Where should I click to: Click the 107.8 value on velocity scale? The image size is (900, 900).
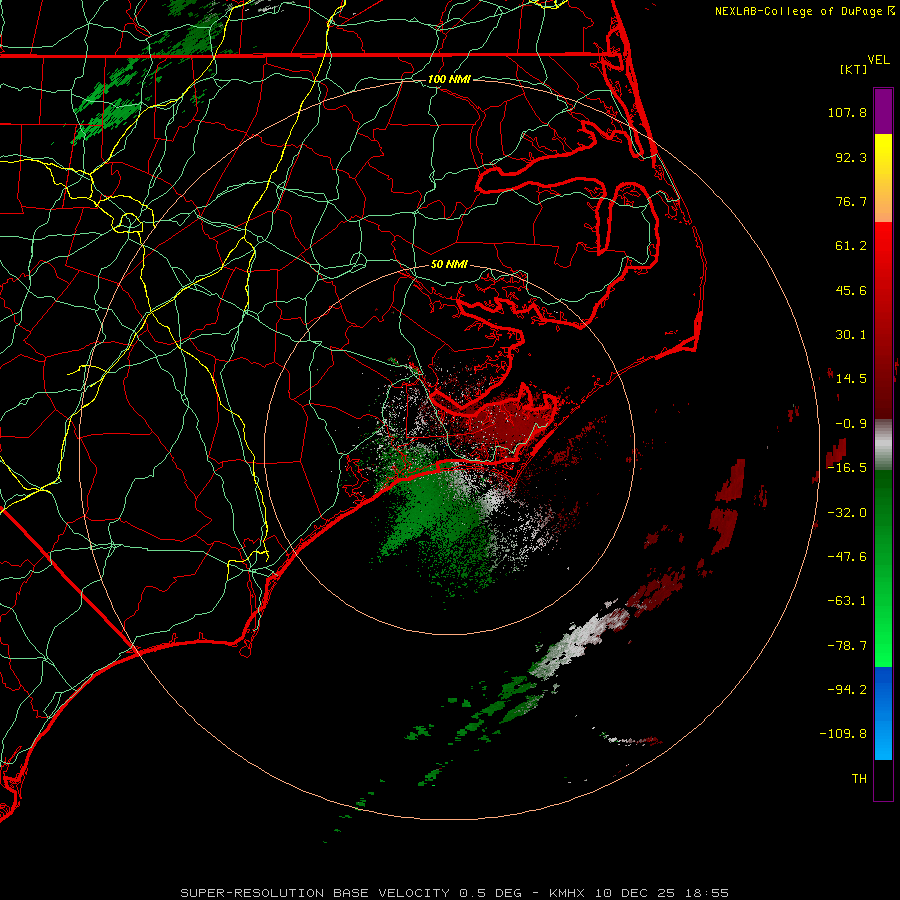click(x=847, y=112)
